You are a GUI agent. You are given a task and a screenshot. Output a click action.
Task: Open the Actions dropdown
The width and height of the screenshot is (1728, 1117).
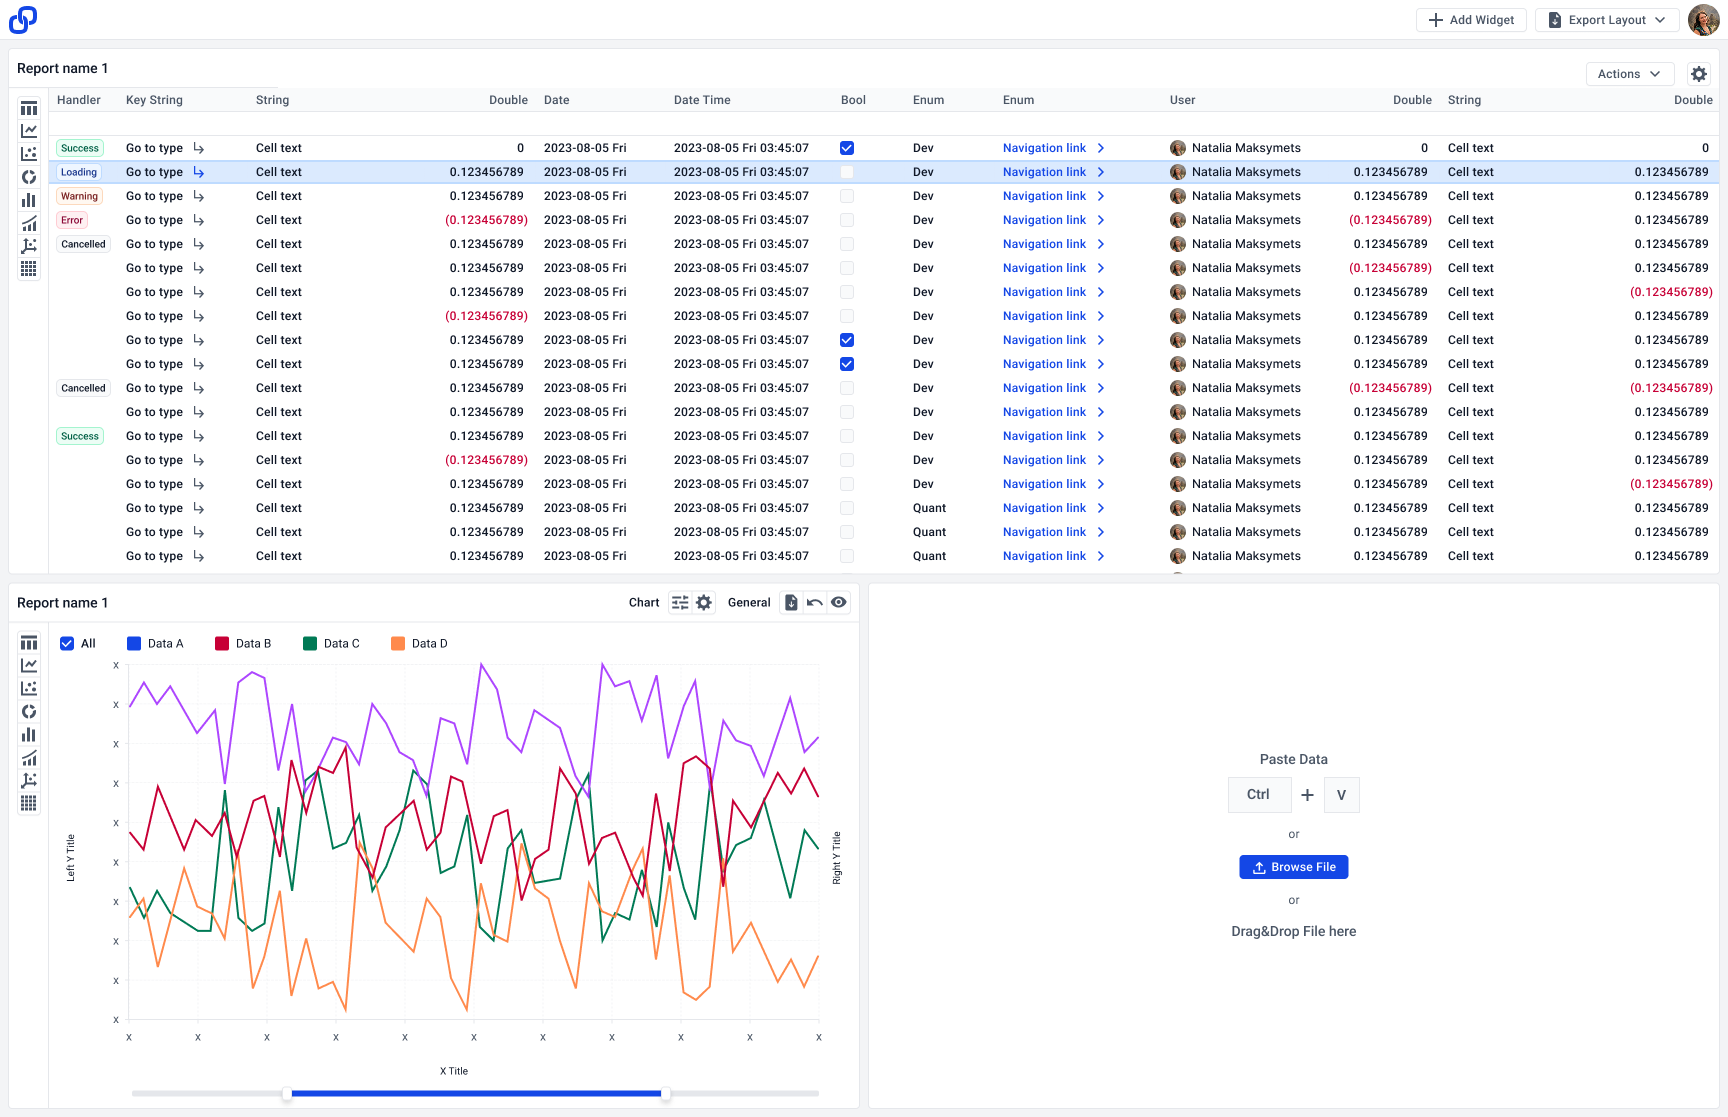(x=1630, y=74)
